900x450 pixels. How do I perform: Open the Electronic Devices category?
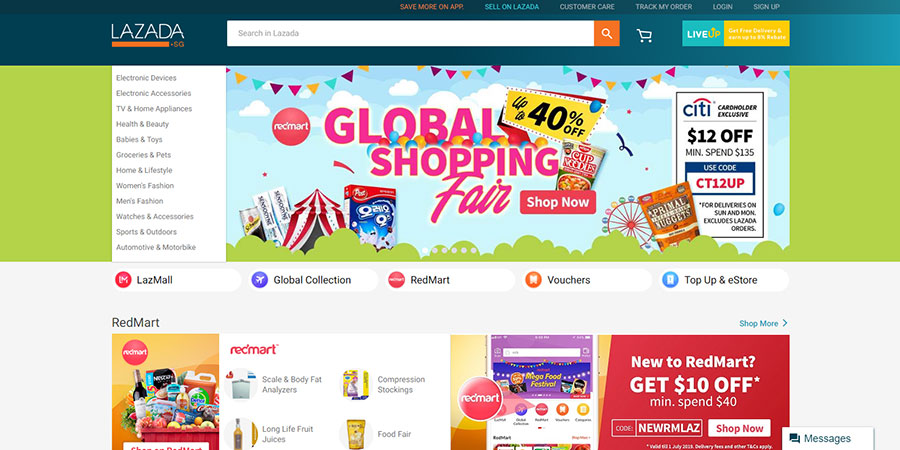pyautogui.click(x=146, y=78)
